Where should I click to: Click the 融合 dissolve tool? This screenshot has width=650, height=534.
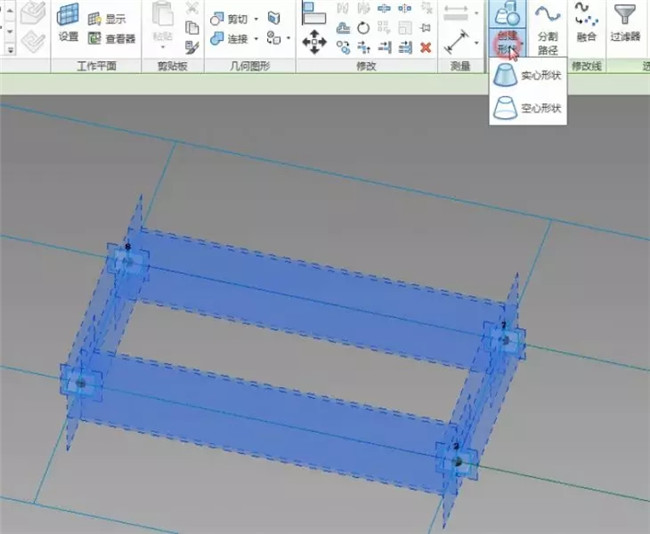(x=586, y=22)
